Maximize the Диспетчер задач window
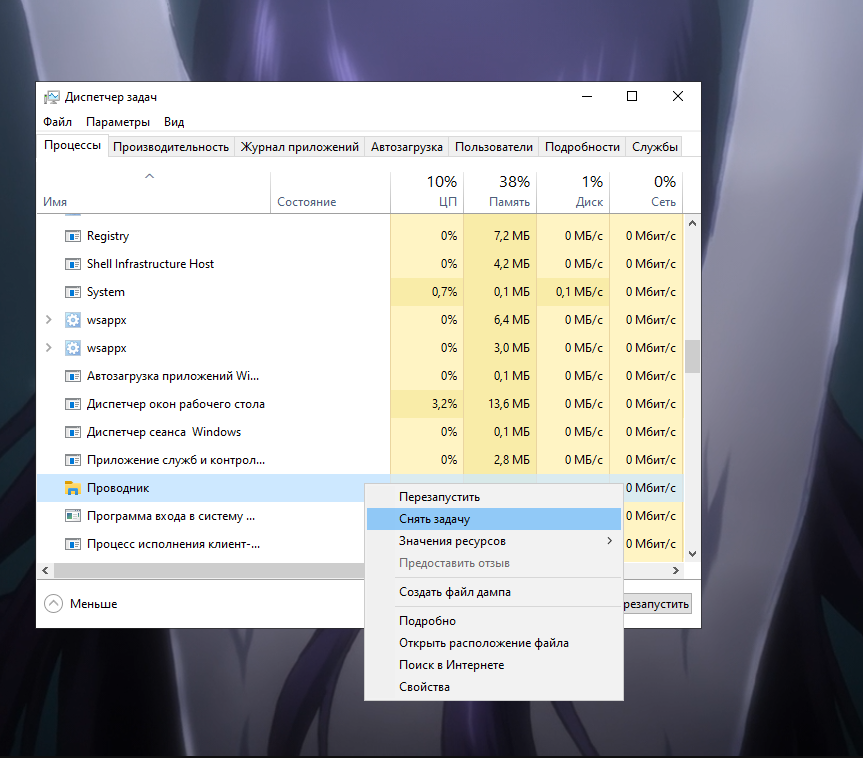This screenshot has height=758, width=863. click(x=632, y=96)
